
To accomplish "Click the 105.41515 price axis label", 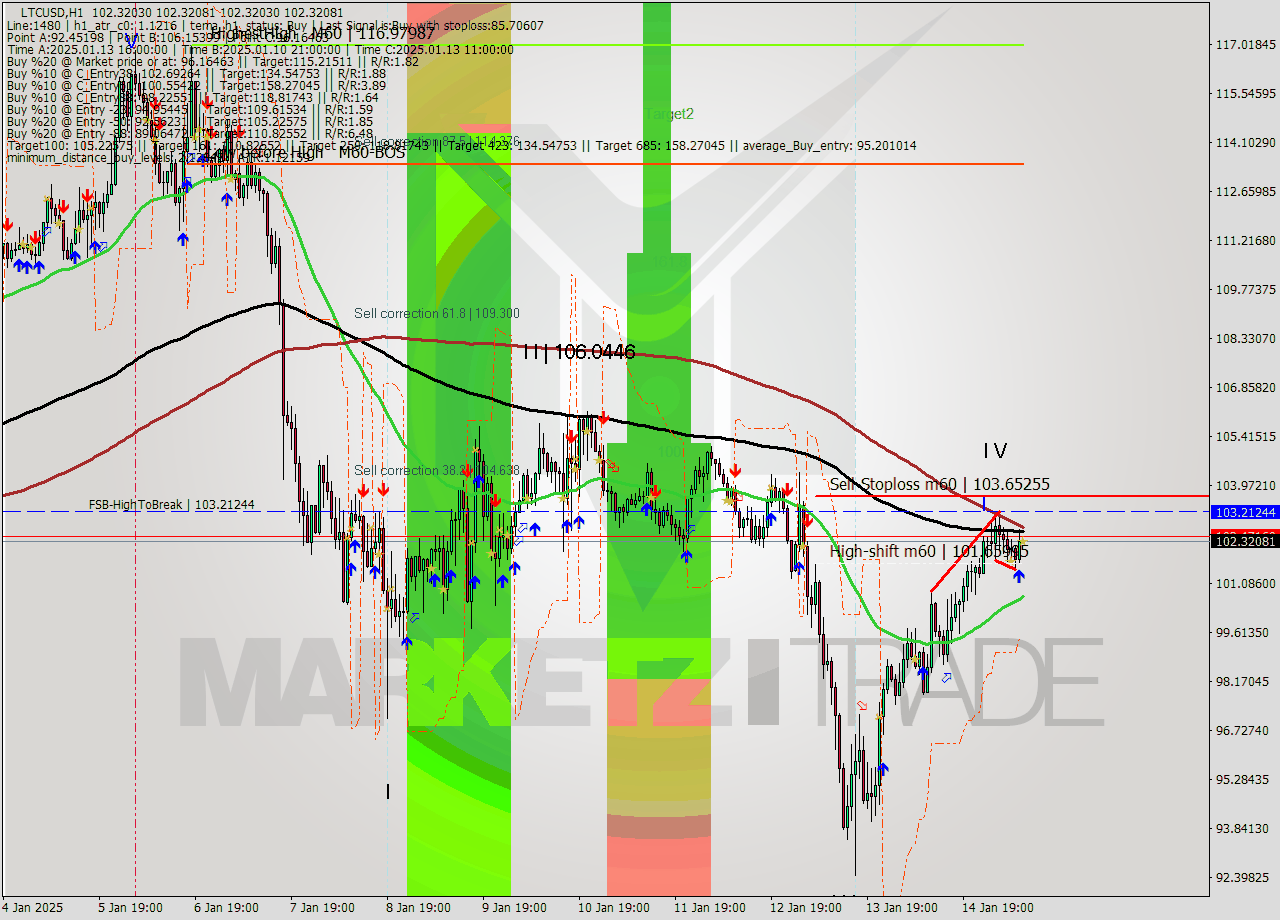I will point(1244,437).
